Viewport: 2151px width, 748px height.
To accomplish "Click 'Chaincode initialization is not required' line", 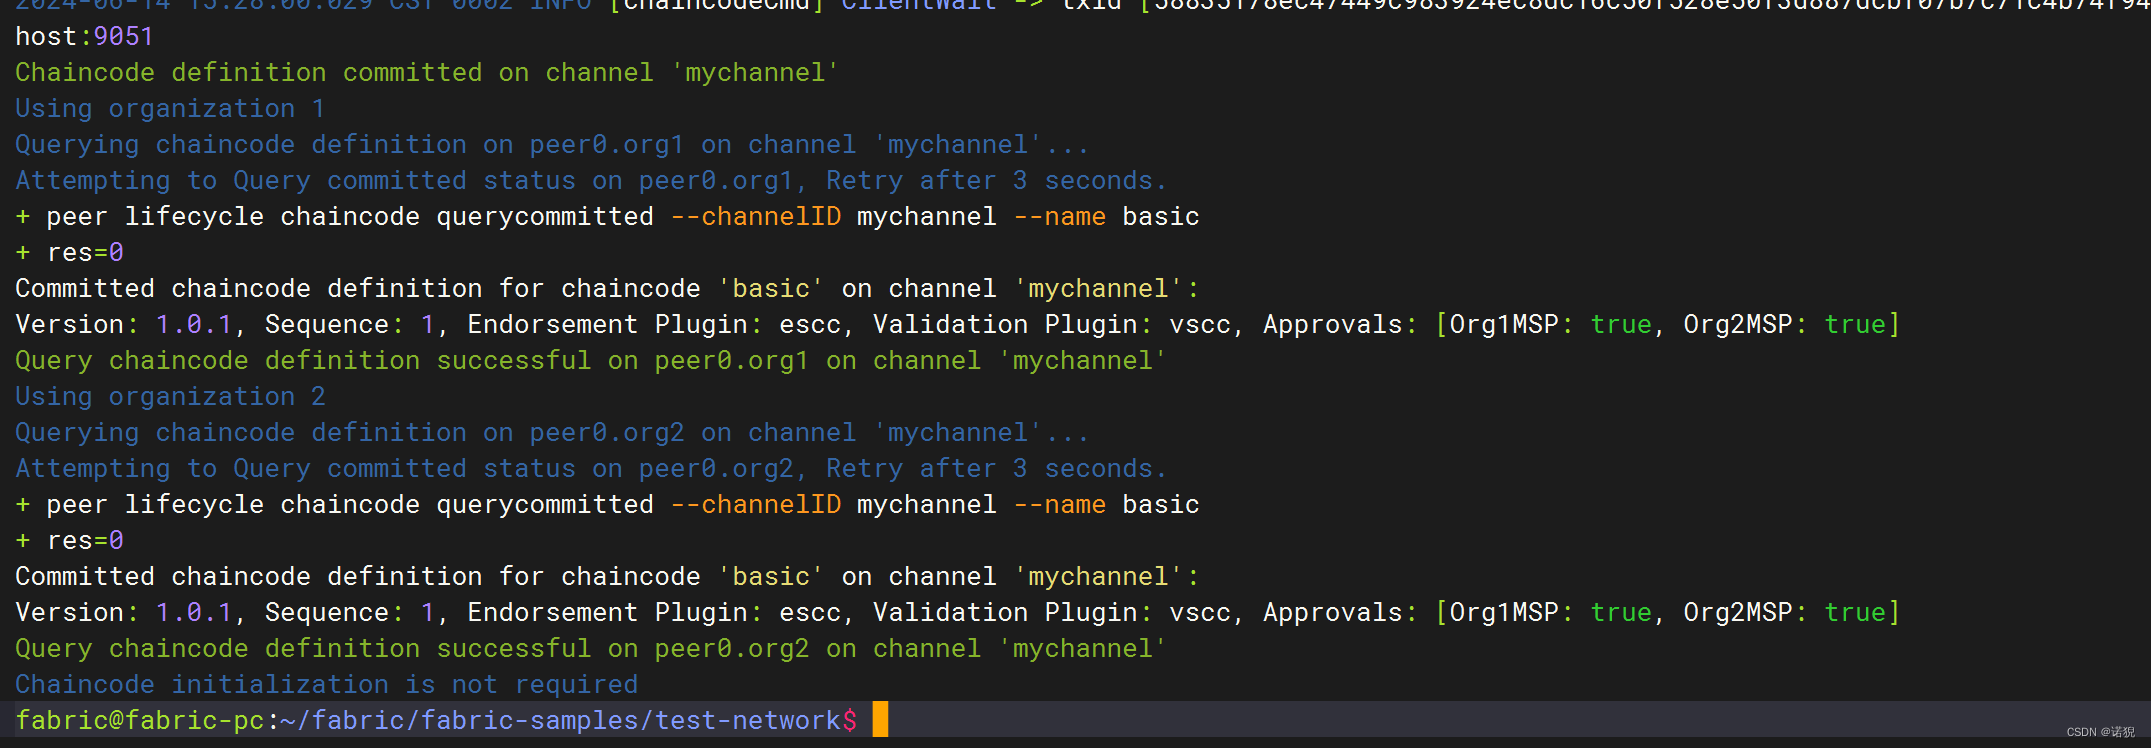I will [x=326, y=685].
